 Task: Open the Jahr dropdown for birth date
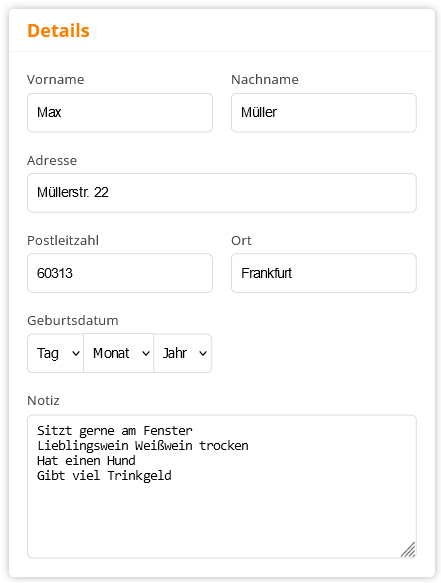183,353
